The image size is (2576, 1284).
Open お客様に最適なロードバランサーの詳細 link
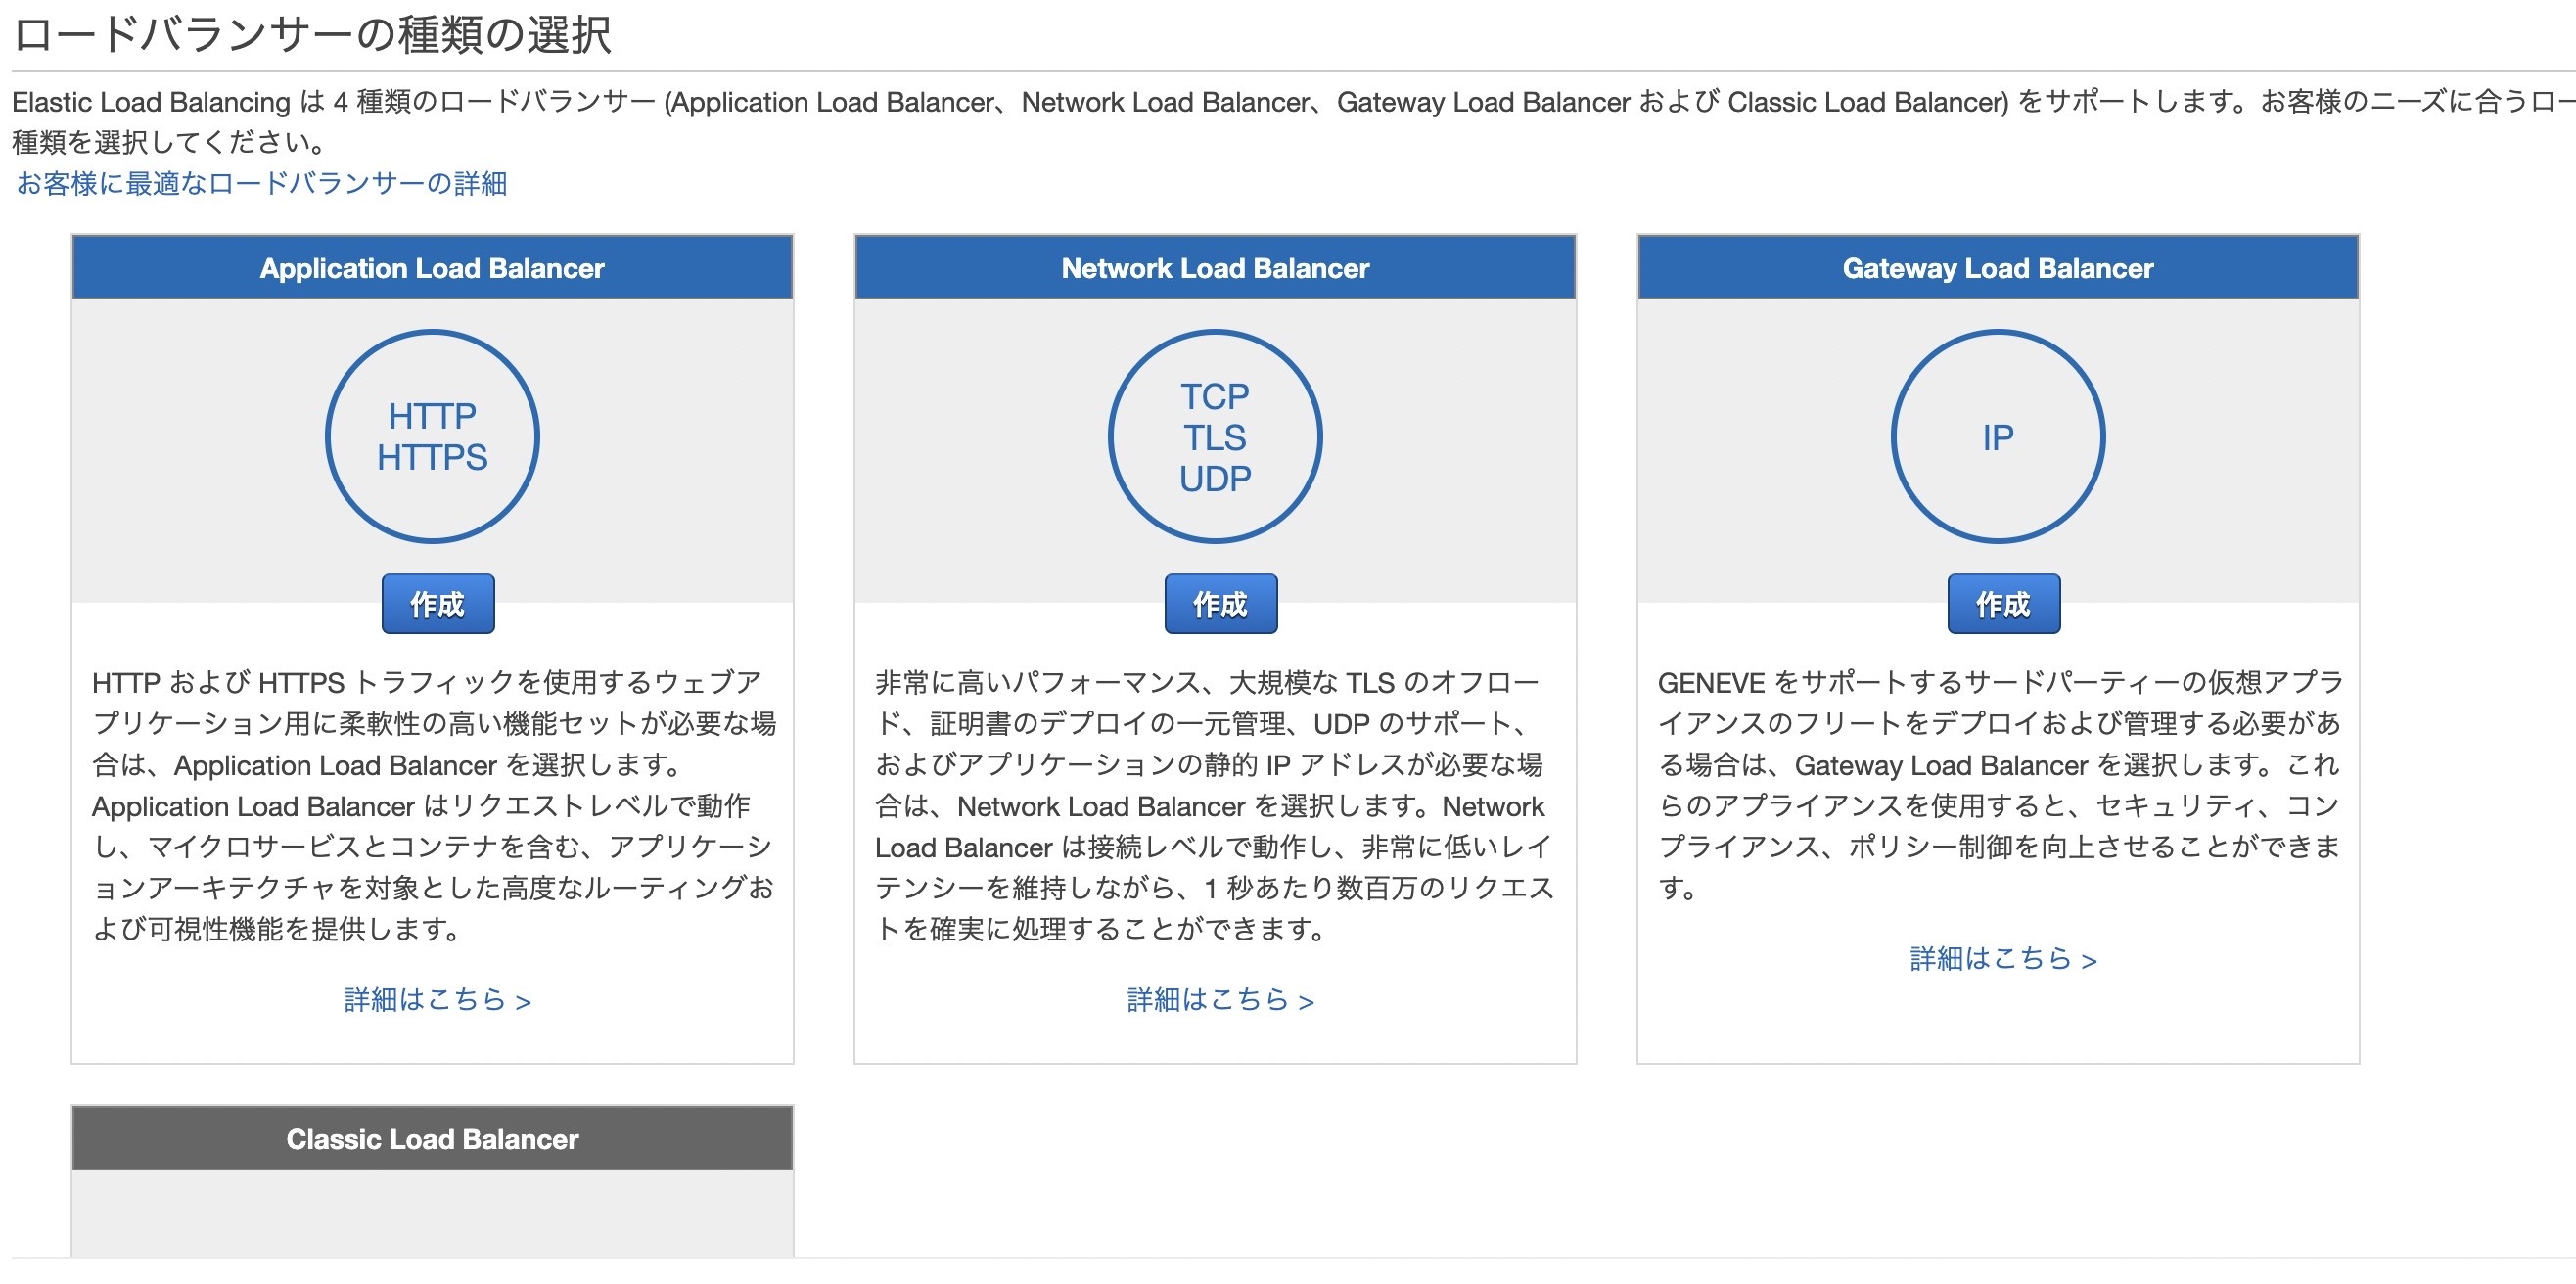pos(262,183)
